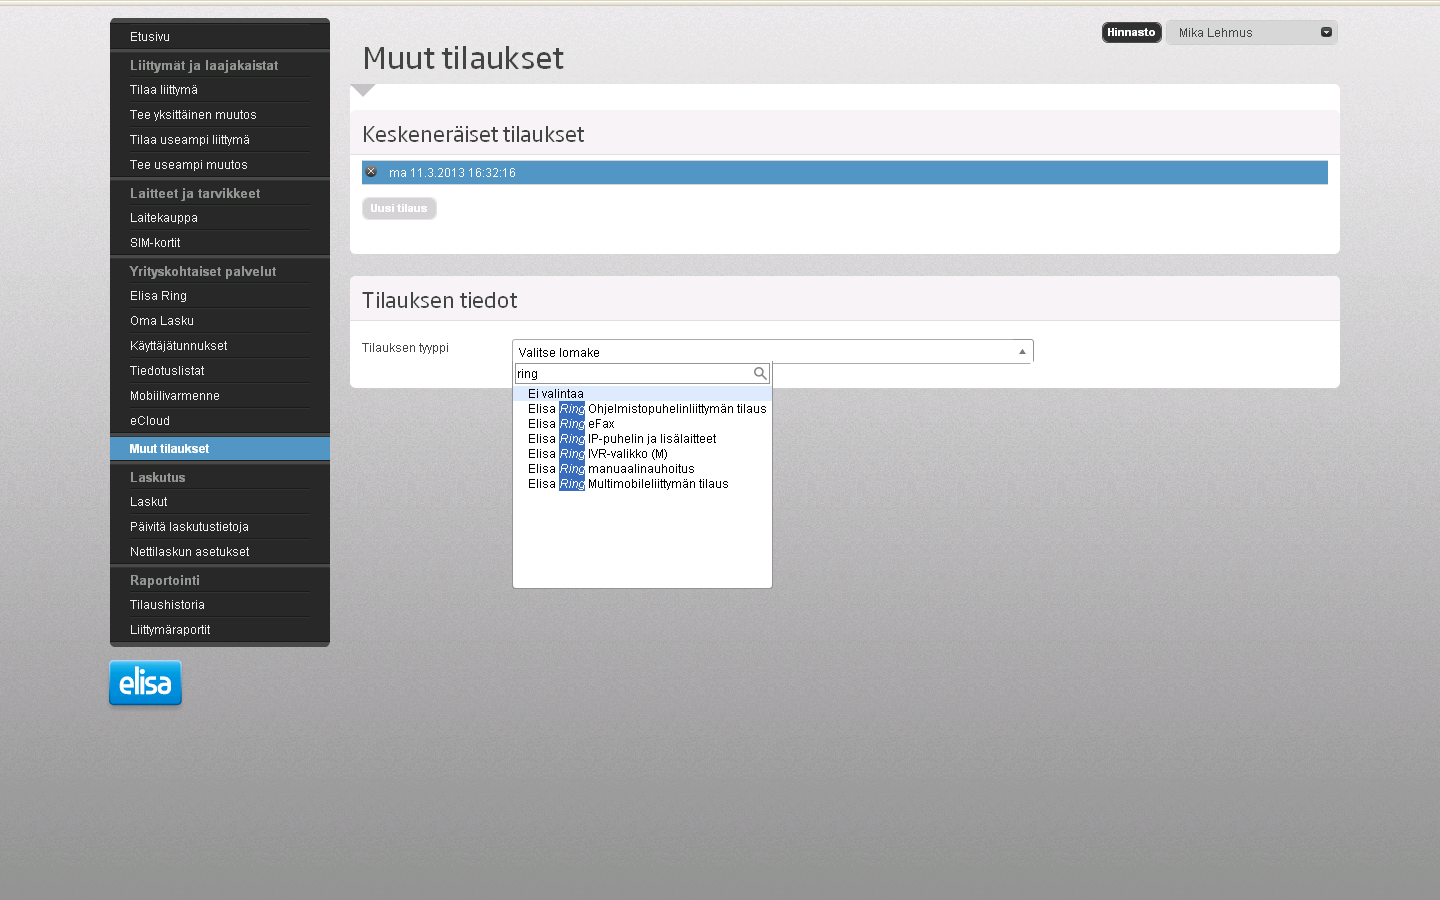This screenshot has height=900, width=1440.
Task: Click the Hinnasto button
Action: tap(1131, 32)
